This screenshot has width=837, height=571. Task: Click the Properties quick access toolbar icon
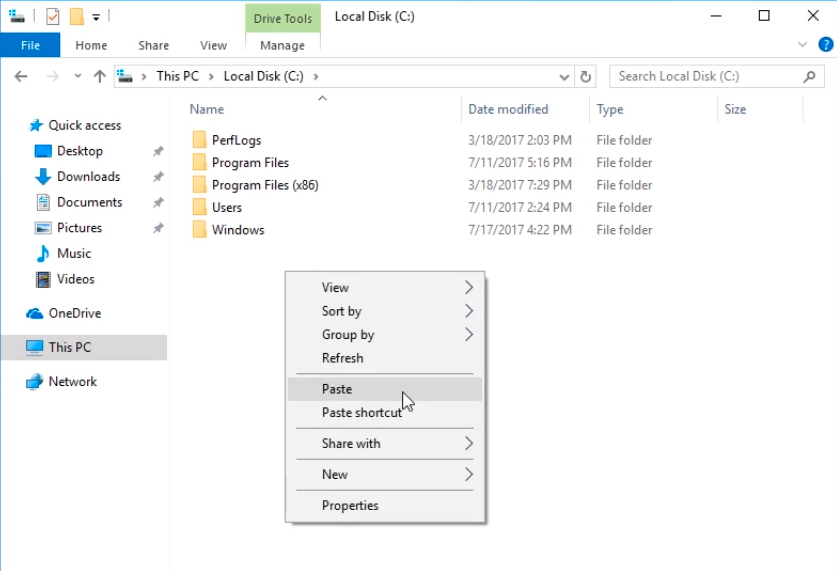coord(53,17)
